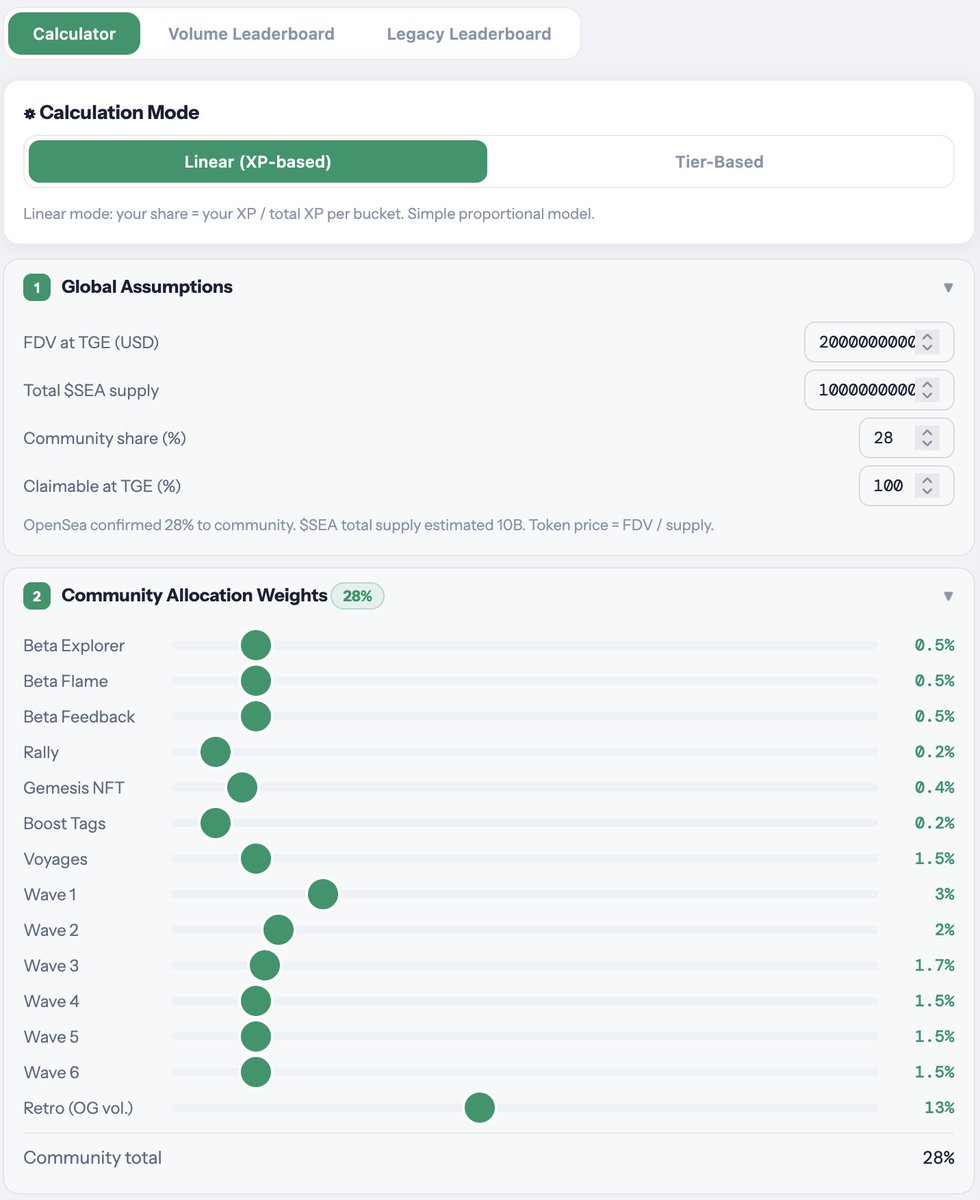This screenshot has height=1200, width=980.
Task: Click the Boost Tags slider handle
Action: [215, 823]
